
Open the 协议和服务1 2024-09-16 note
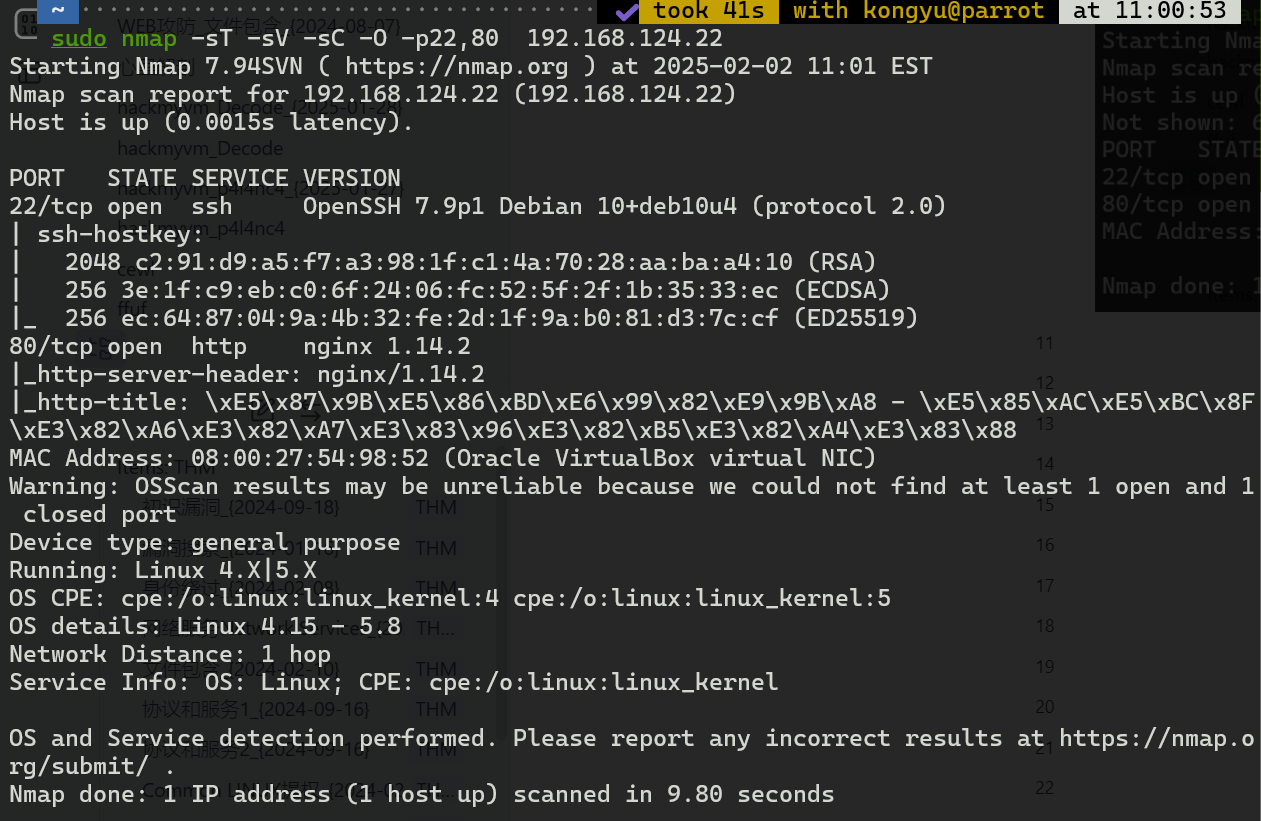point(256,710)
